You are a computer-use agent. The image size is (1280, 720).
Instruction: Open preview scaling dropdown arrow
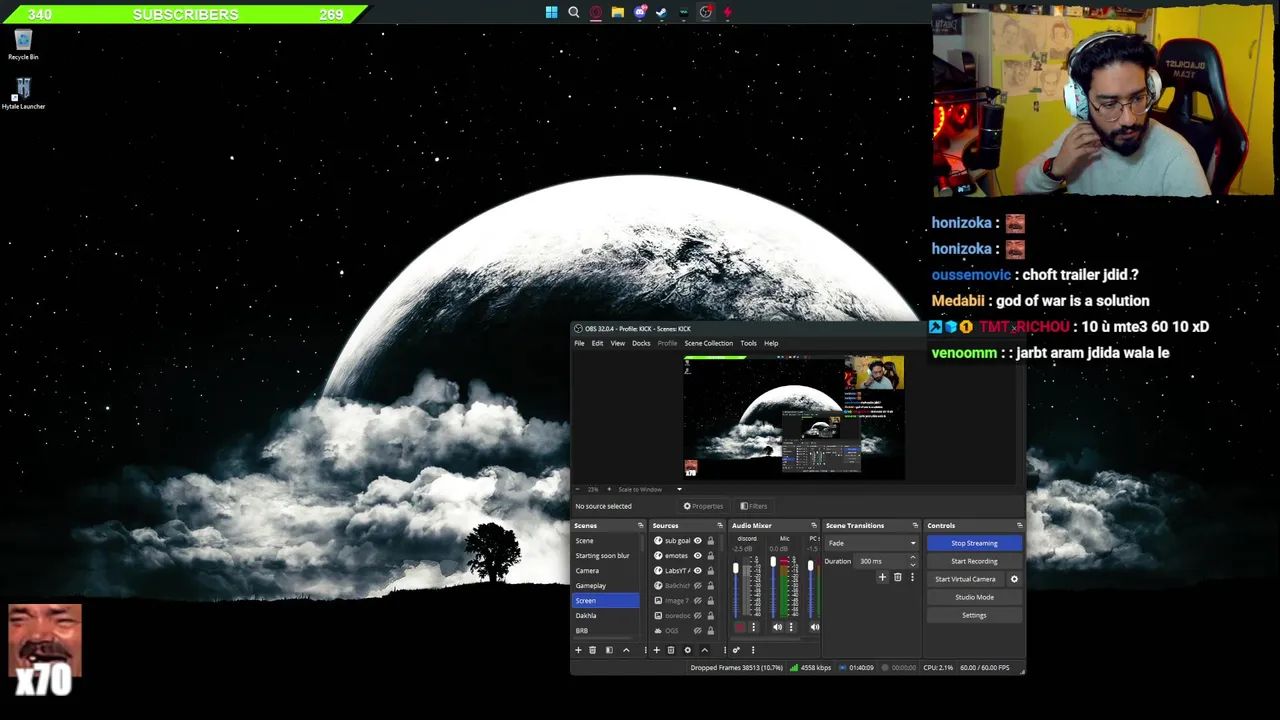[680, 489]
